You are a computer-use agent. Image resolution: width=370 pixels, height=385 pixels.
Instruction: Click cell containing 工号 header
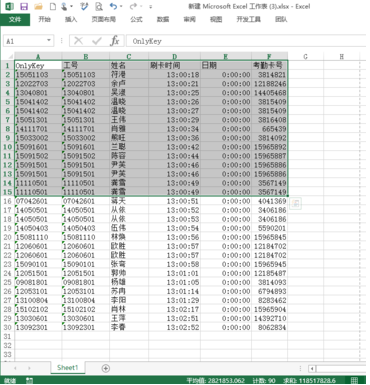[x=86, y=65]
